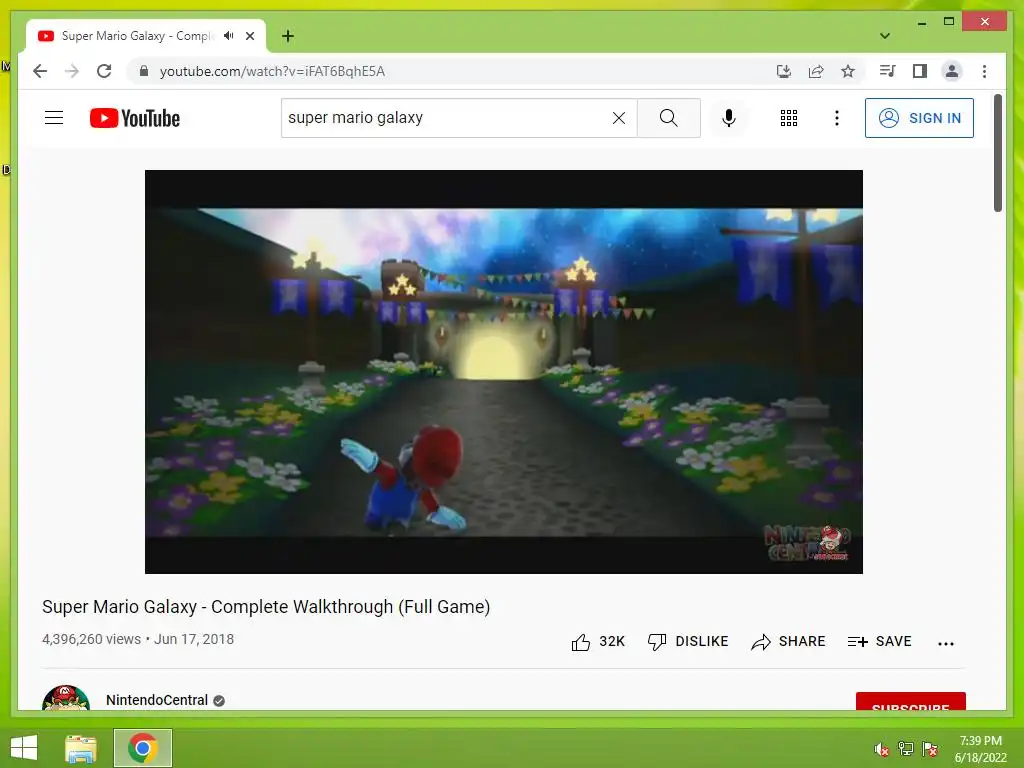Open the YouTube apps grid
Screen dimensions: 1024x768
(789, 118)
